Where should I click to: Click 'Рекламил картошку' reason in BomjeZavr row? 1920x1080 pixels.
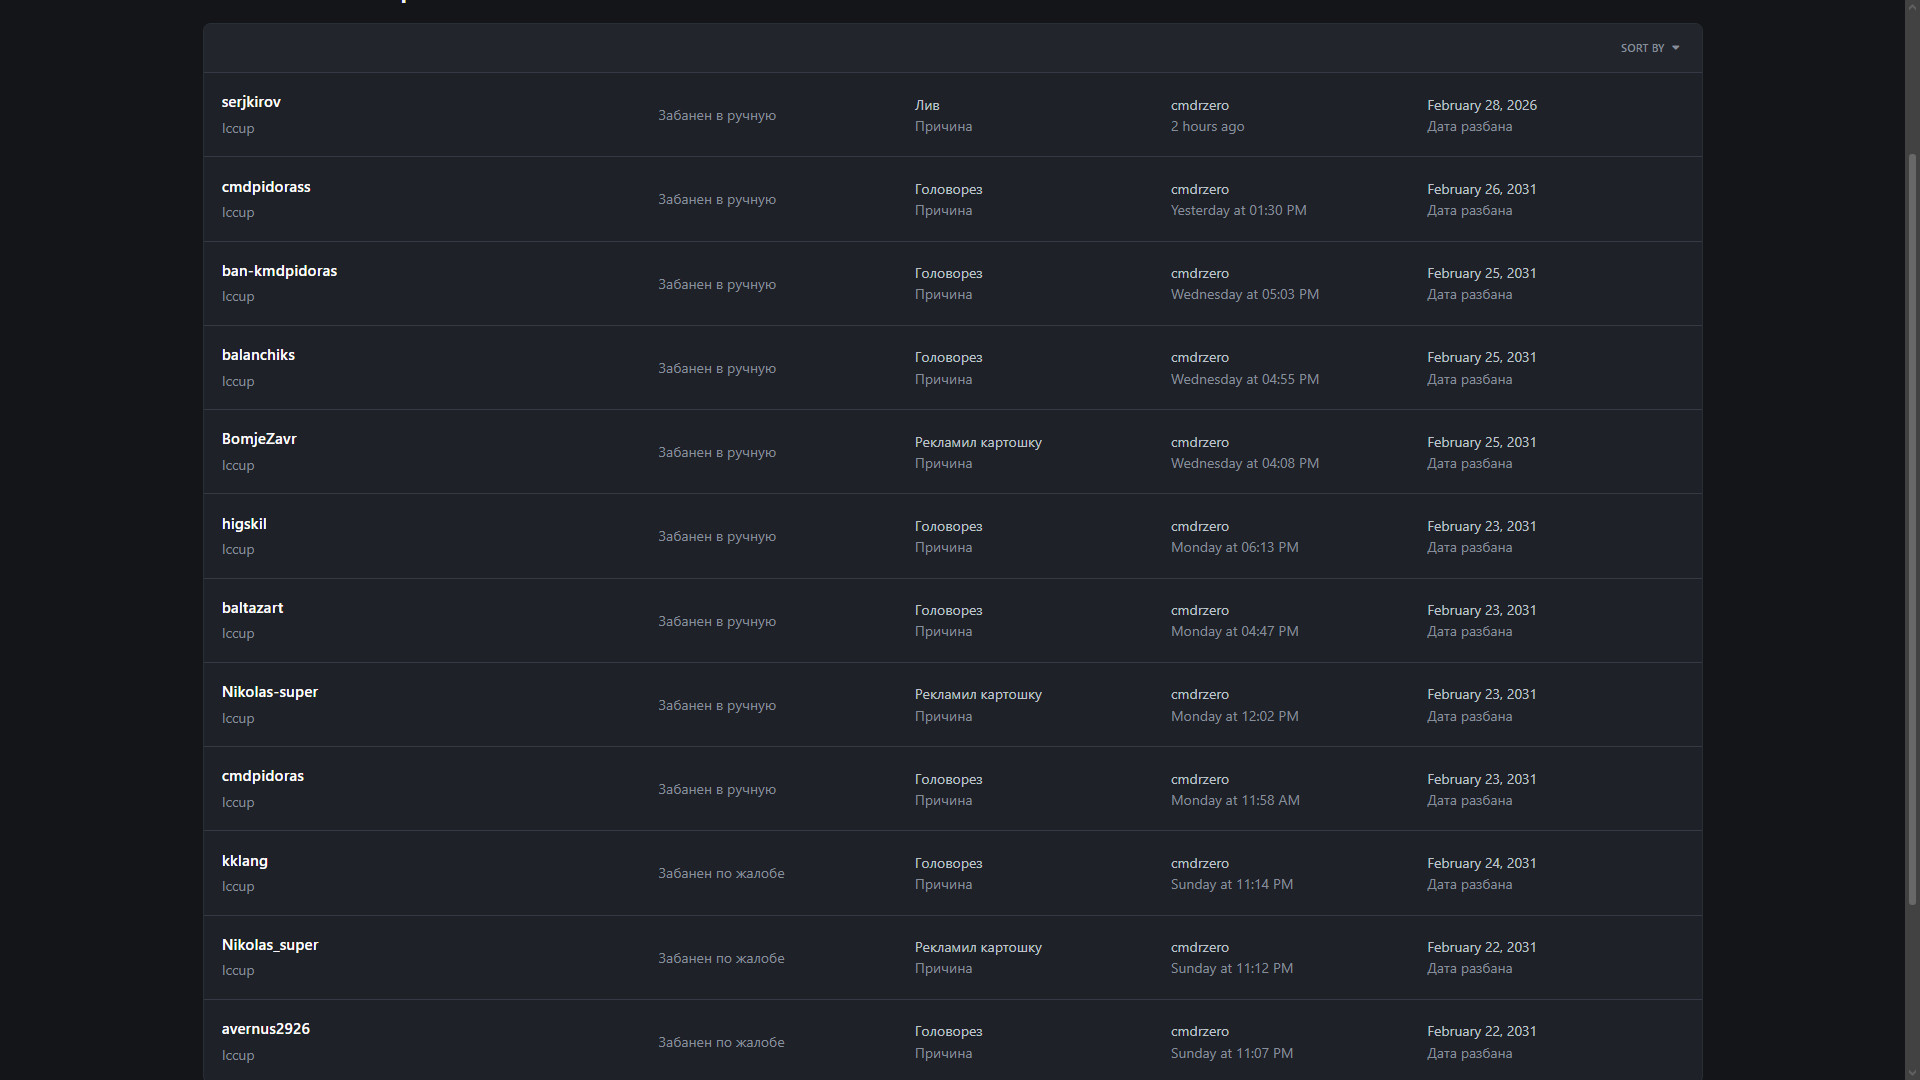point(978,442)
